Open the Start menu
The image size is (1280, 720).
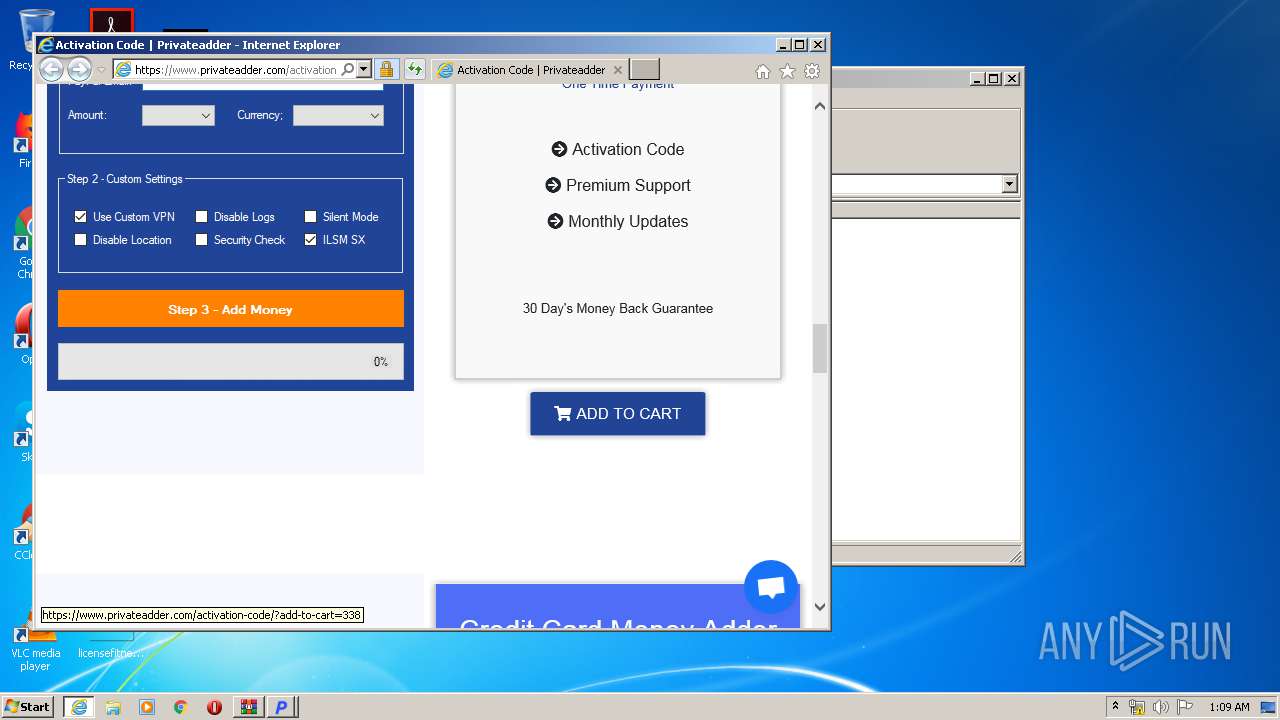28,707
